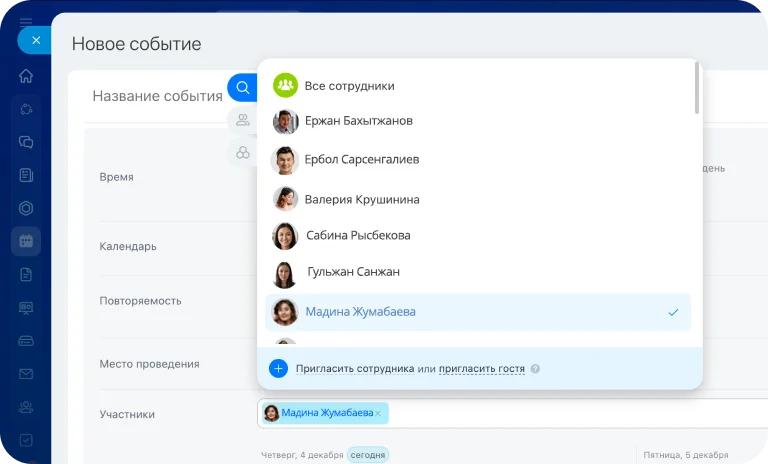Open the groups circles tab

tap(242, 152)
